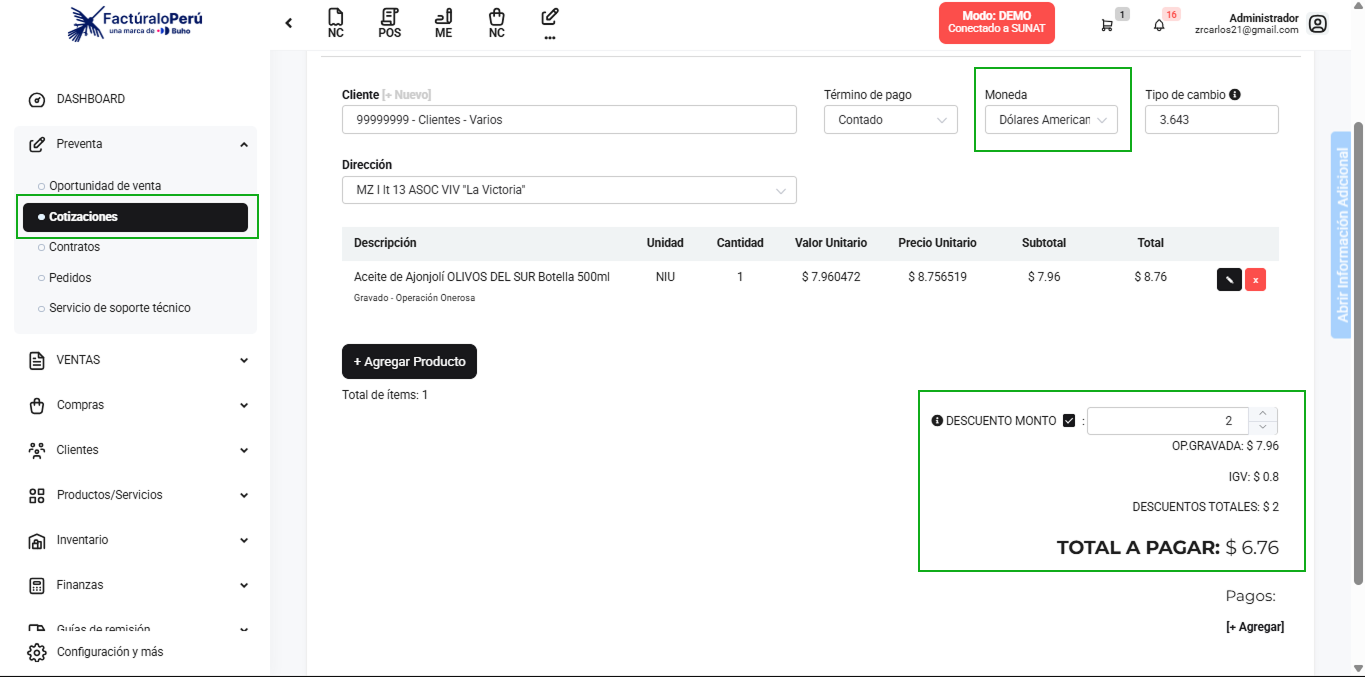The height and width of the screenshot is (677, 1365).
Task: Click the Agregar Producto button
Action: click(409, 362)
